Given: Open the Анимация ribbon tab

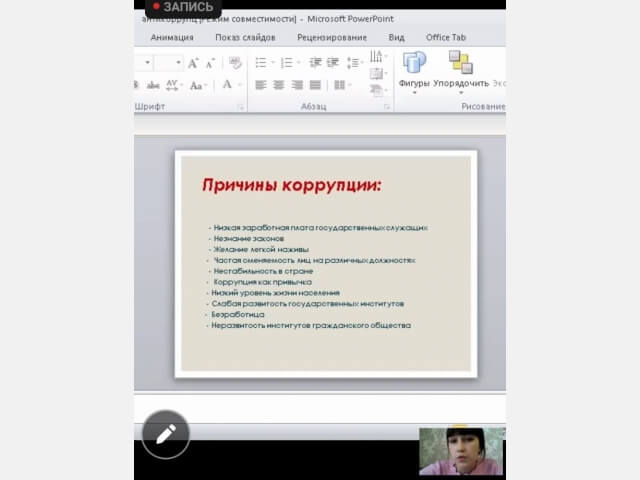Looking at the screenshot, I should 172,38.
